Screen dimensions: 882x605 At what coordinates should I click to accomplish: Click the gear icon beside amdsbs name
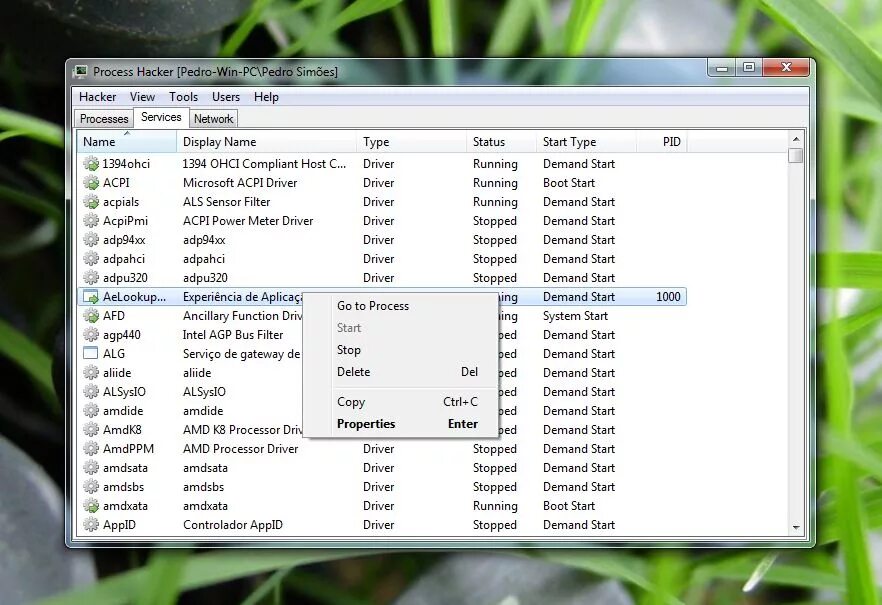click(91, 487)
